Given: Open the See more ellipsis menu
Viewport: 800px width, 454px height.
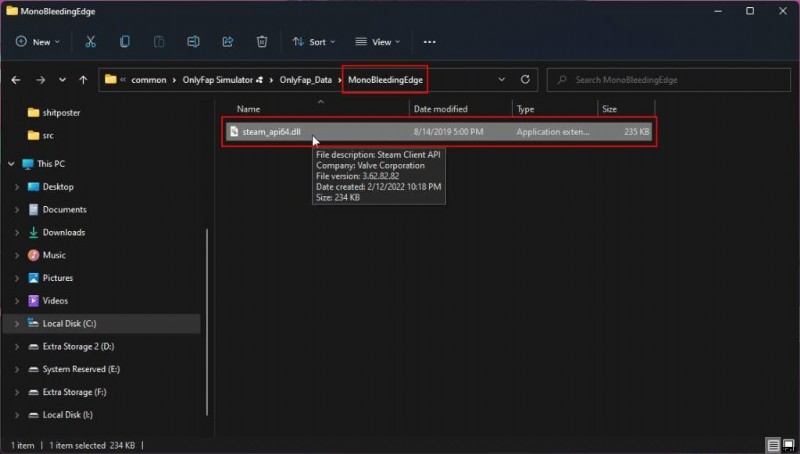Looking at the screenshot, I should click(x=430, y=42).
